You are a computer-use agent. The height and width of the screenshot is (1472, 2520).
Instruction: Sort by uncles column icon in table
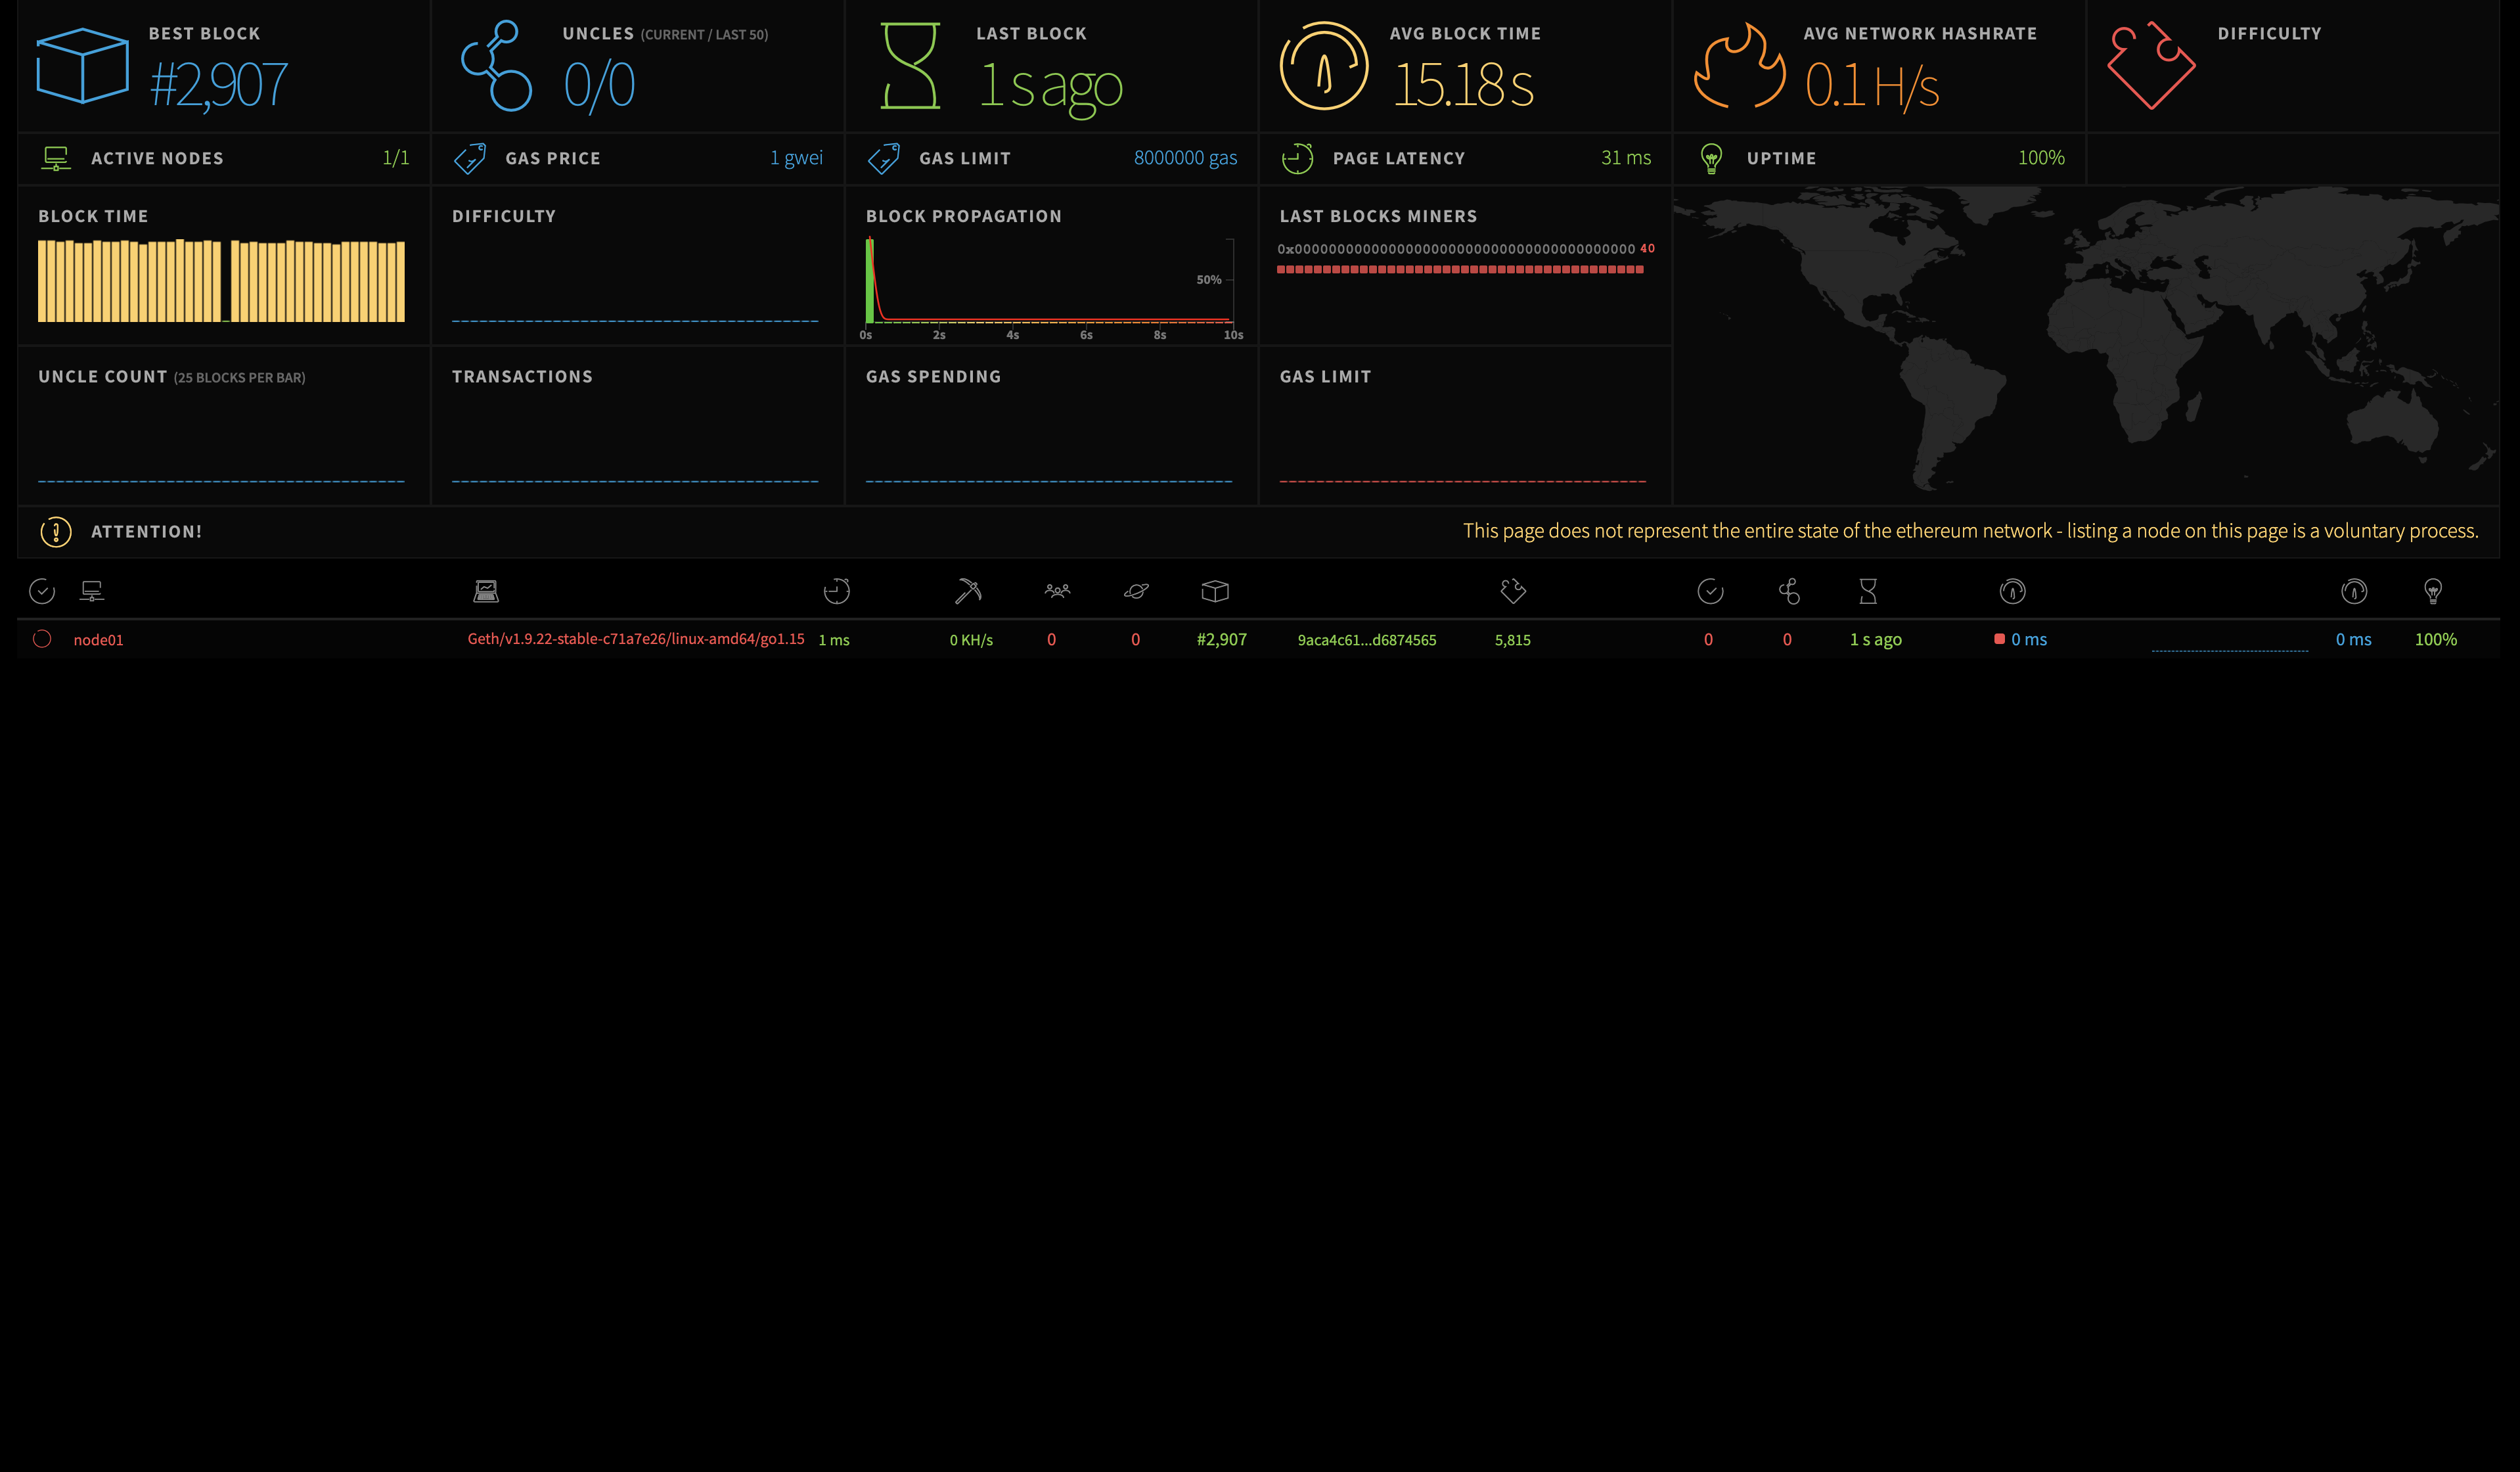1789,591
